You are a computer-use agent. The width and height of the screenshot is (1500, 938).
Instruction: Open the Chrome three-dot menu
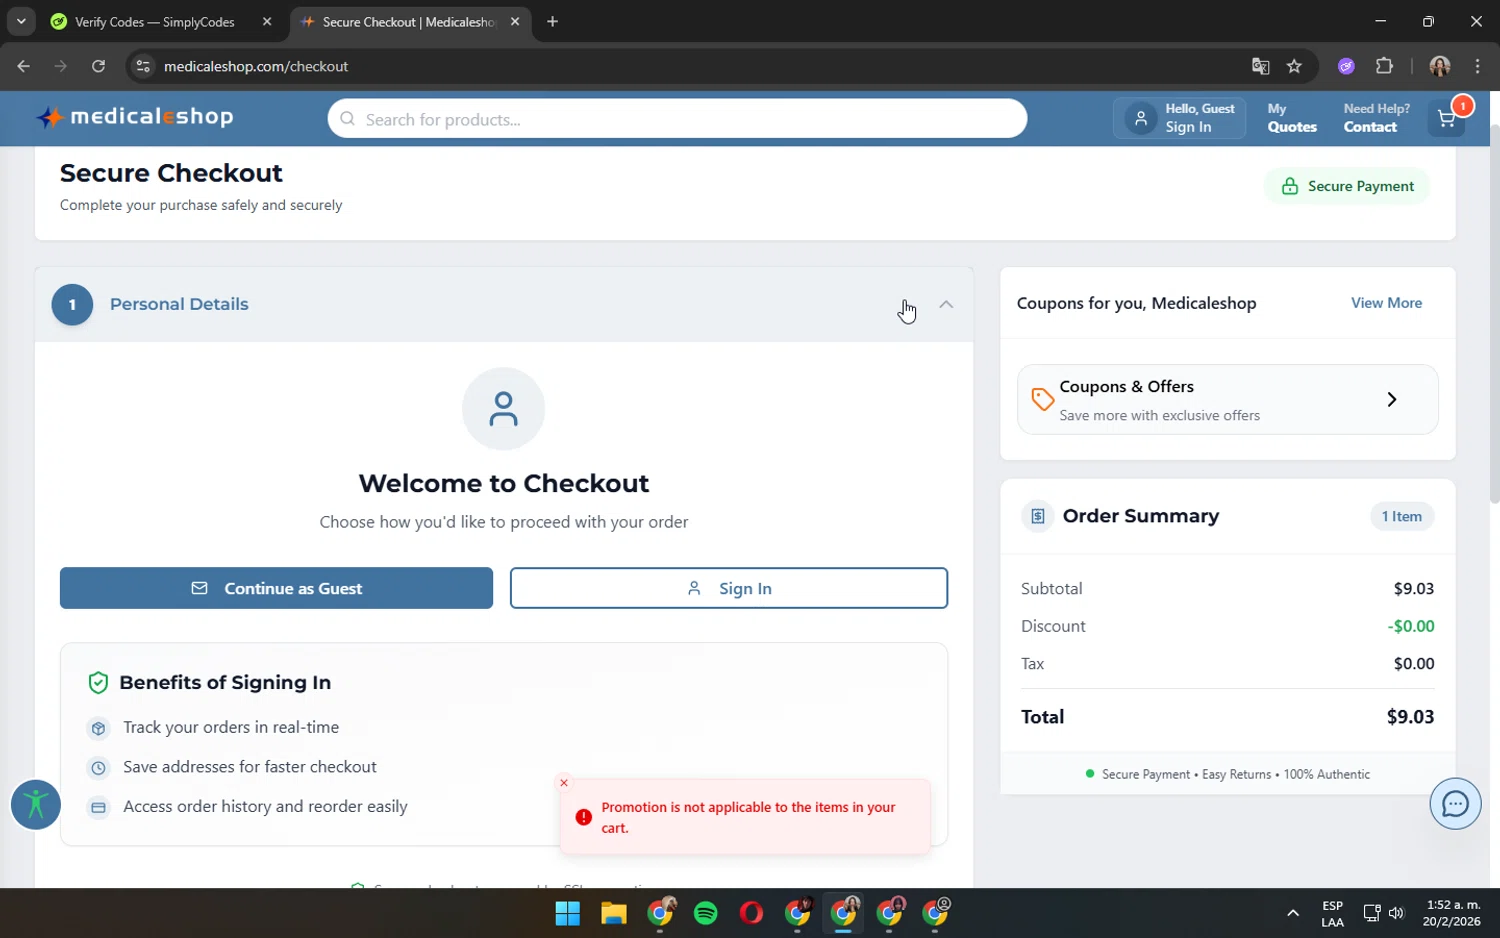point(1477,66)
